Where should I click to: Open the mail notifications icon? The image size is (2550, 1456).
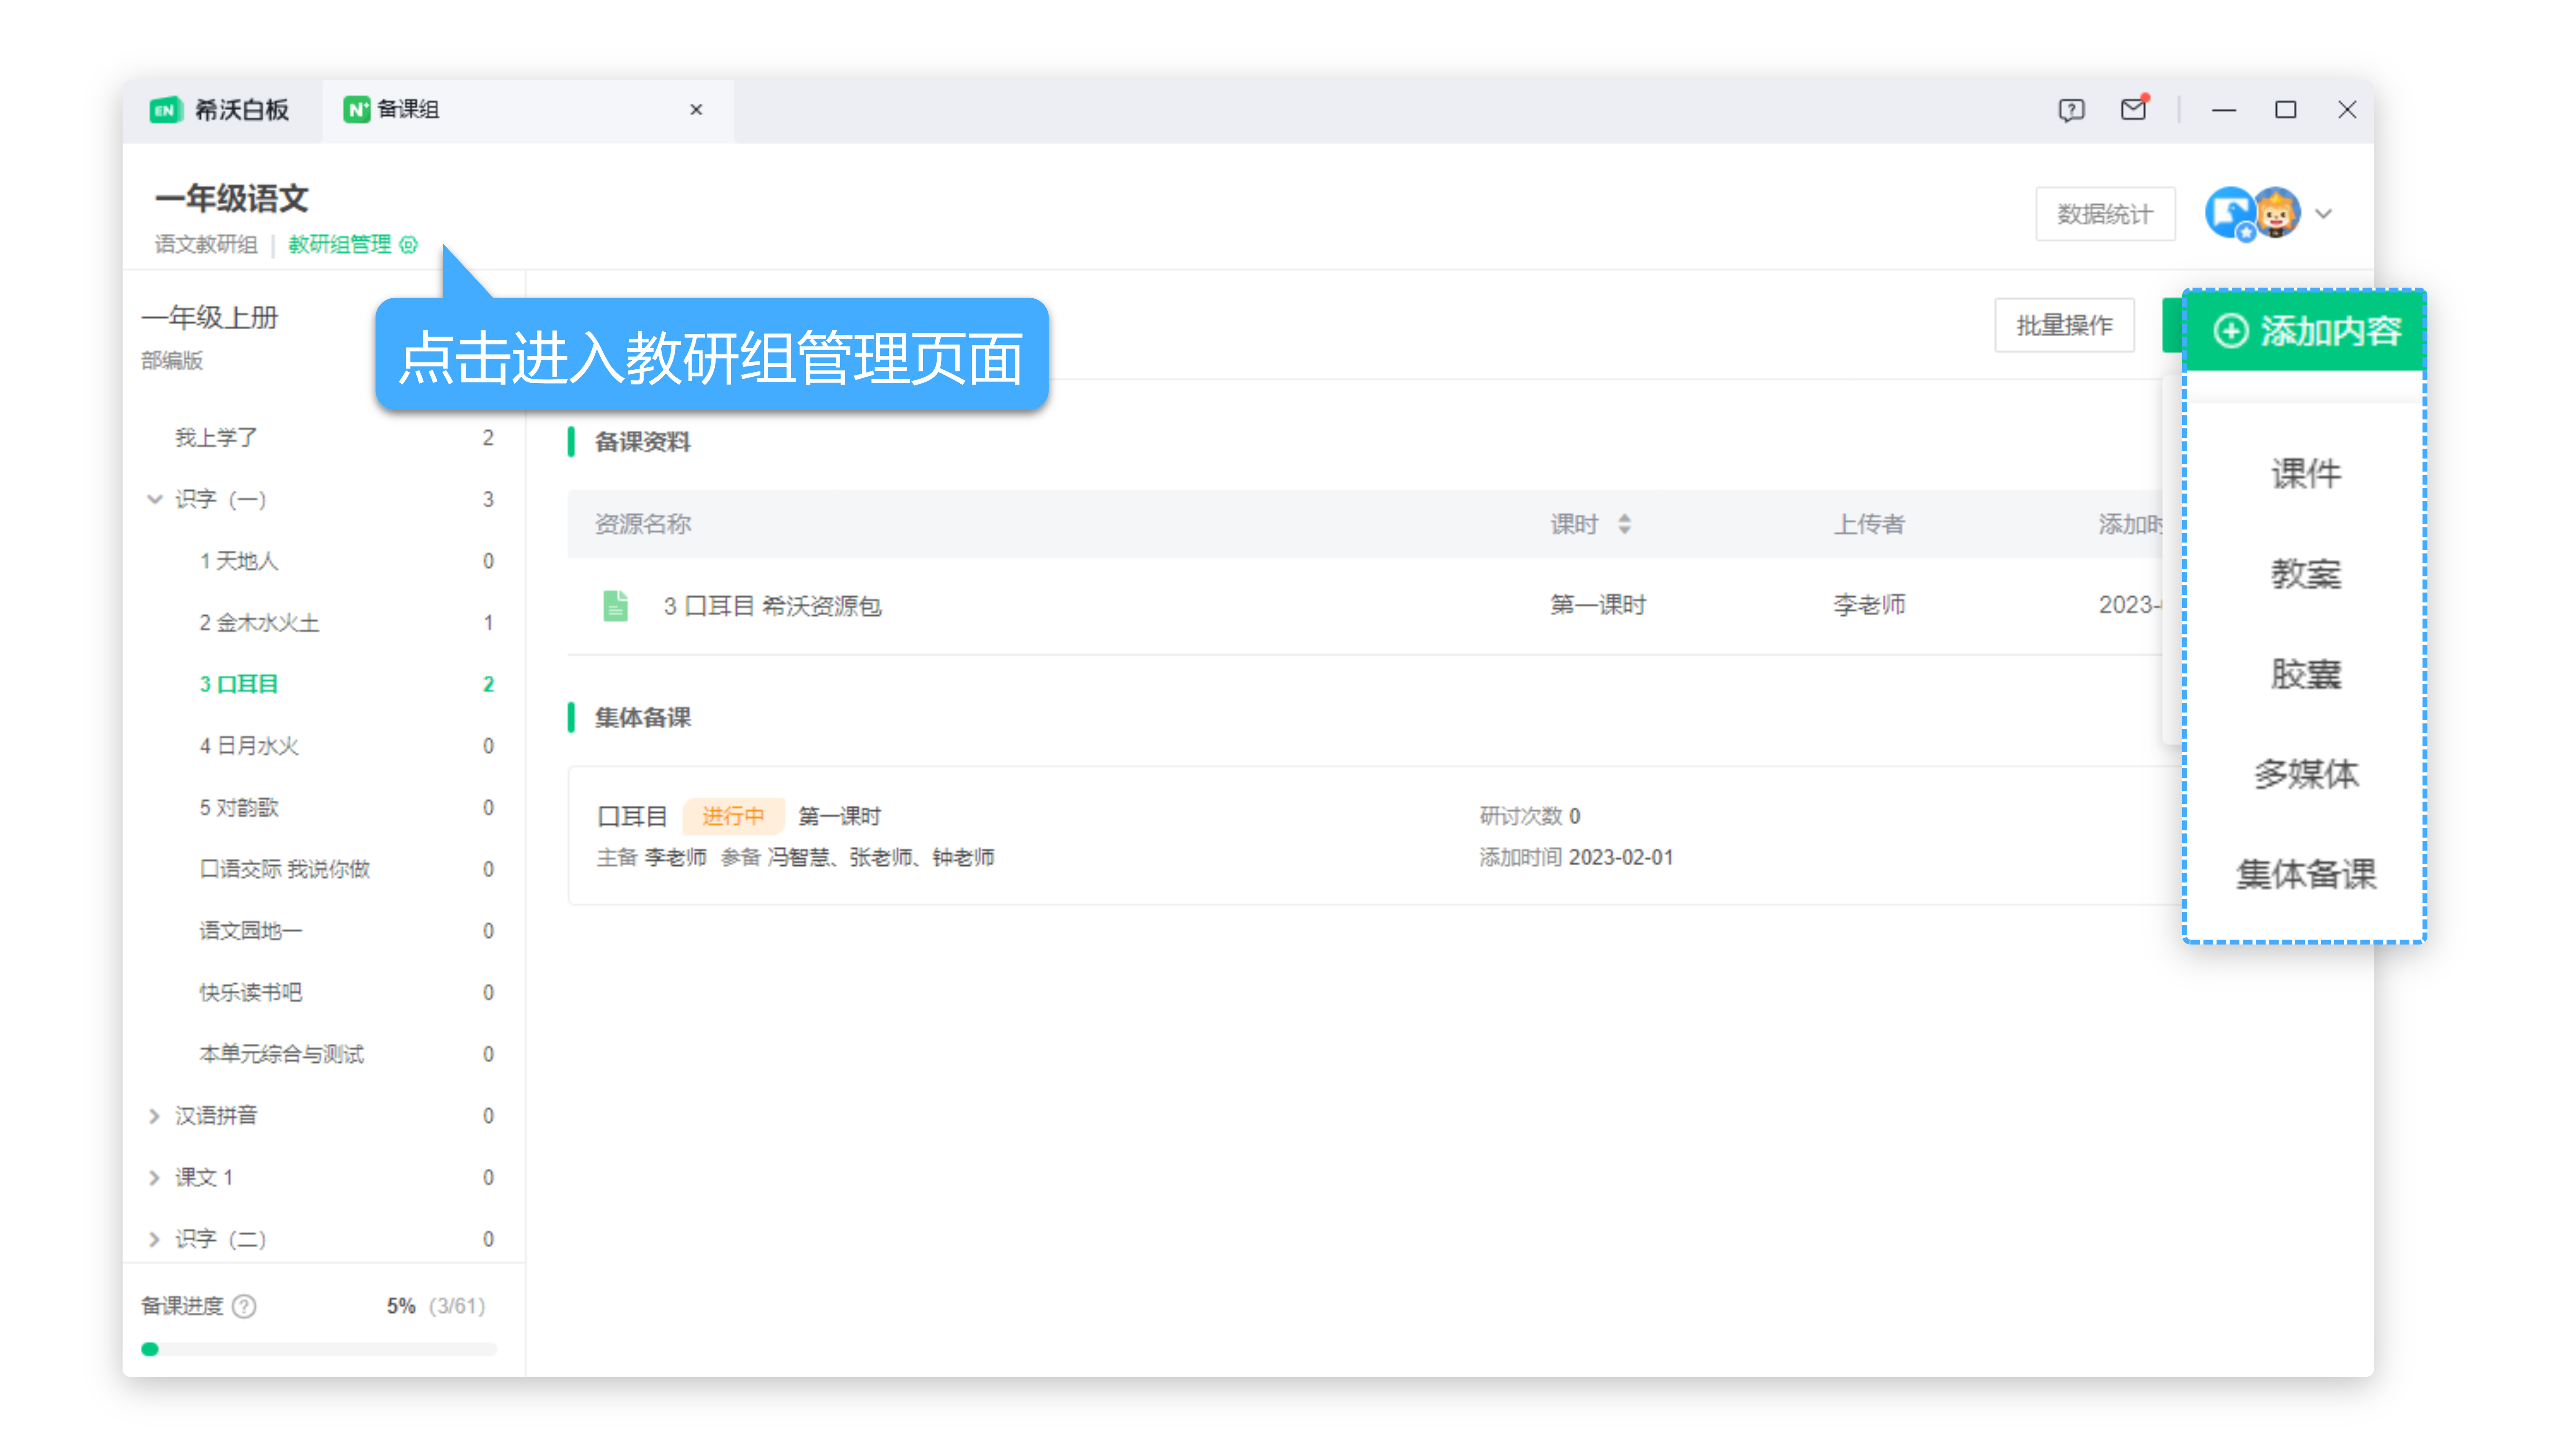click(2133, 108)
